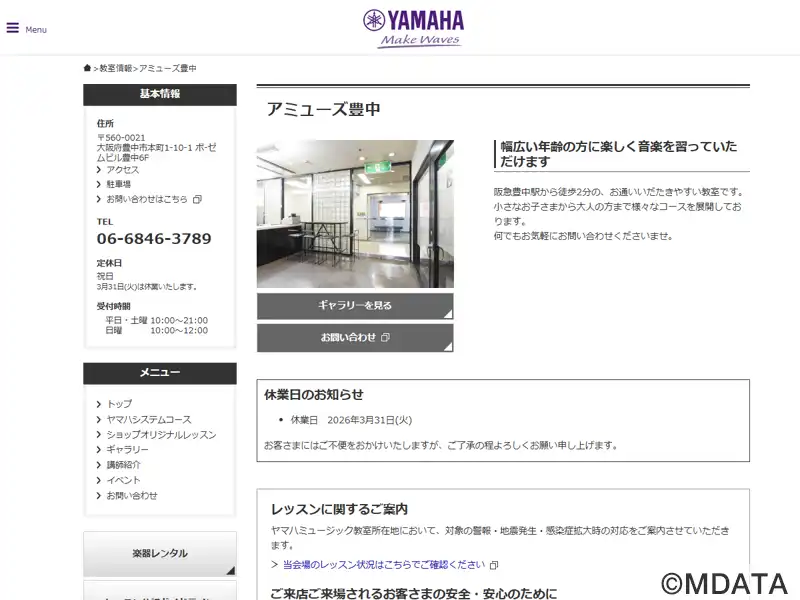Click the Yamaha Make Waves logo
This screenshot has height=600, width=800.
tap(413, 29)
